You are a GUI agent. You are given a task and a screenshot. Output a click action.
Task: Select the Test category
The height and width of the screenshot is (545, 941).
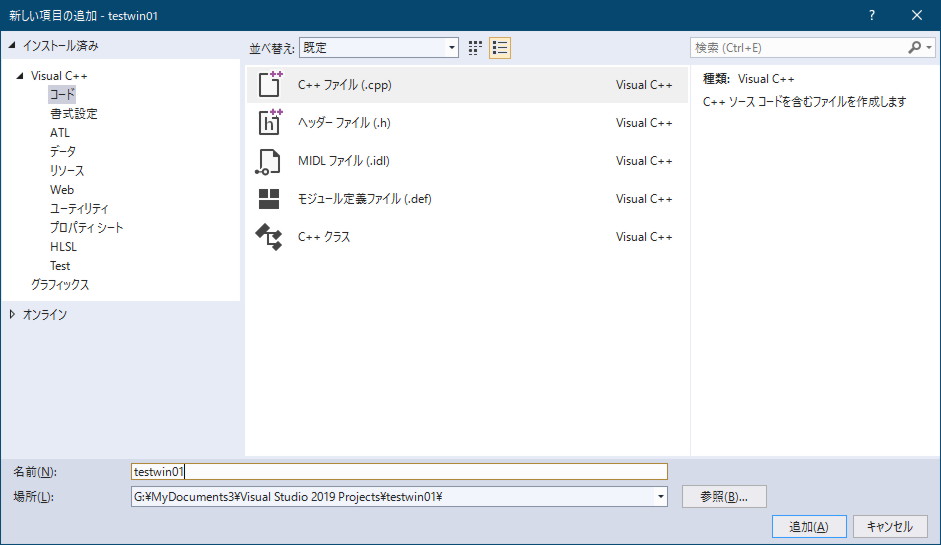coord(59,266)
